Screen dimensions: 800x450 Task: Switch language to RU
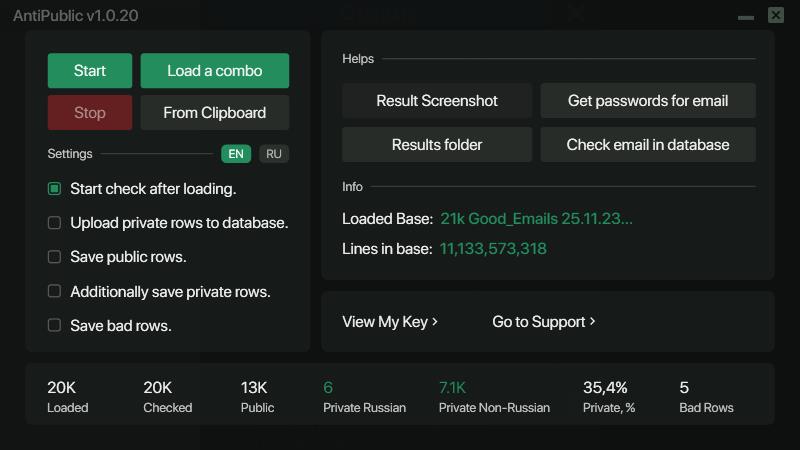point(274,154)
